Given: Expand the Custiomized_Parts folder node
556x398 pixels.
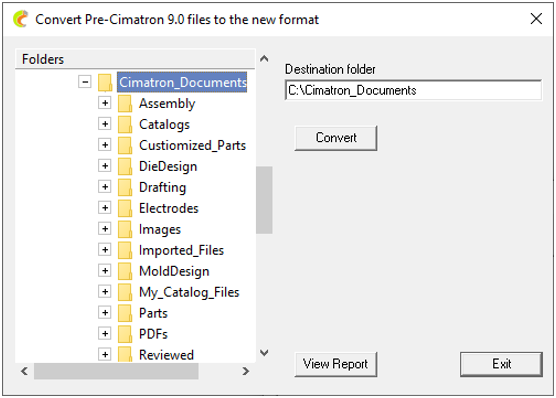Looking at the screenshot, I should click(105, 145).
